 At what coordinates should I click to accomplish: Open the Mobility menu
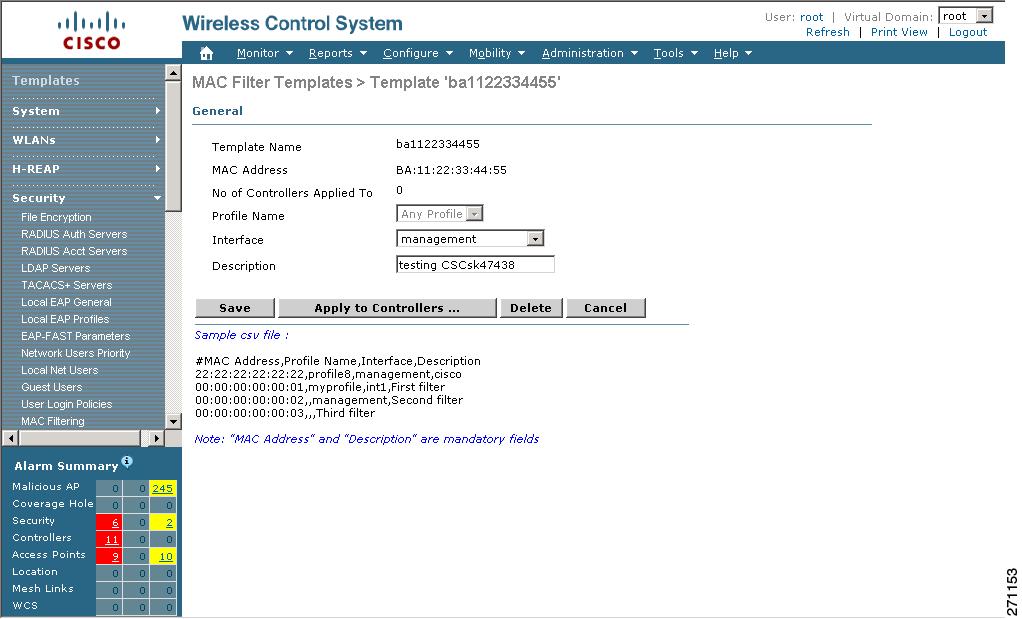click(497, 53)
